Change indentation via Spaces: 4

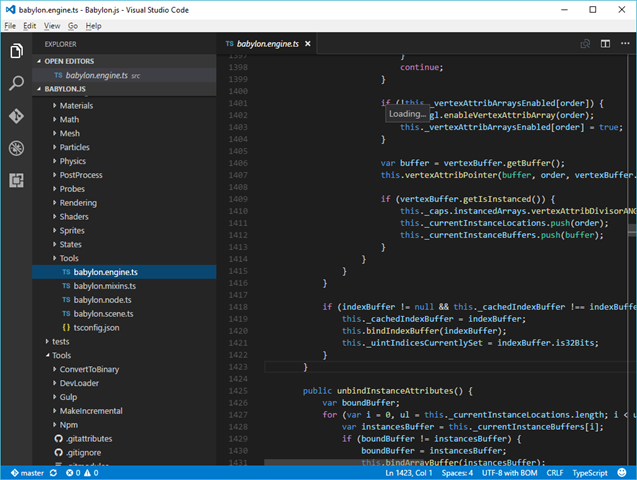[x=457, y=473]
